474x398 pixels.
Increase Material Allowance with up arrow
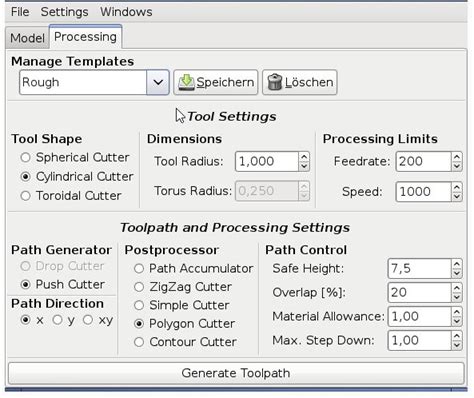pyautogui.click(x=457, y=312)
